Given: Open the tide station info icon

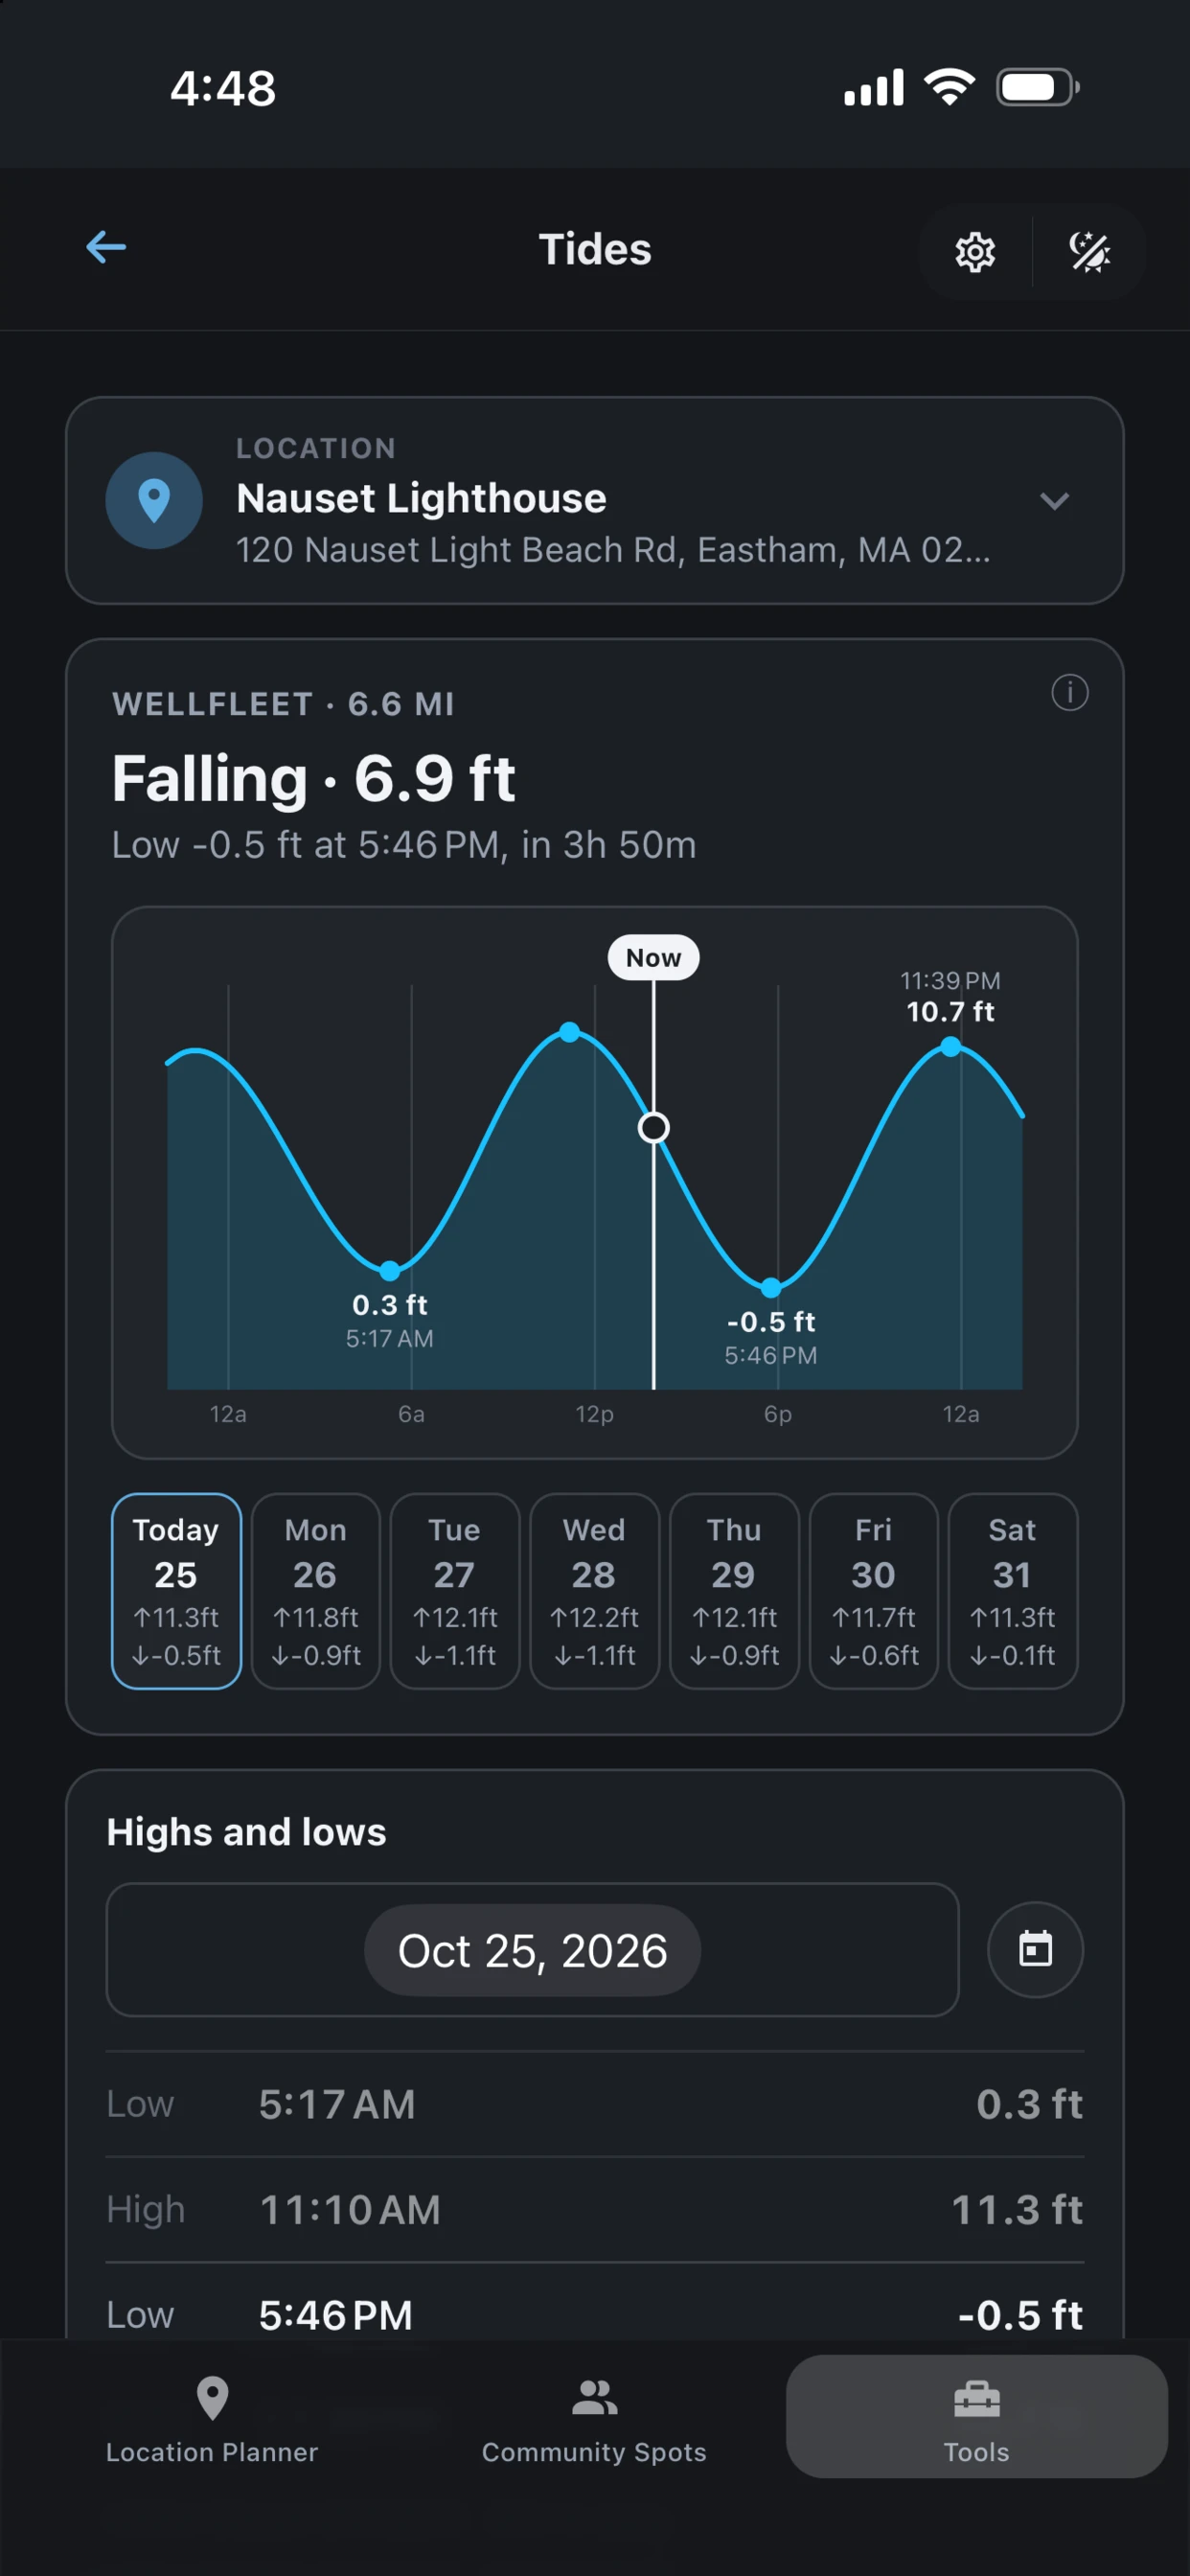Looking at the screenshot, I should coord(1069,692).
